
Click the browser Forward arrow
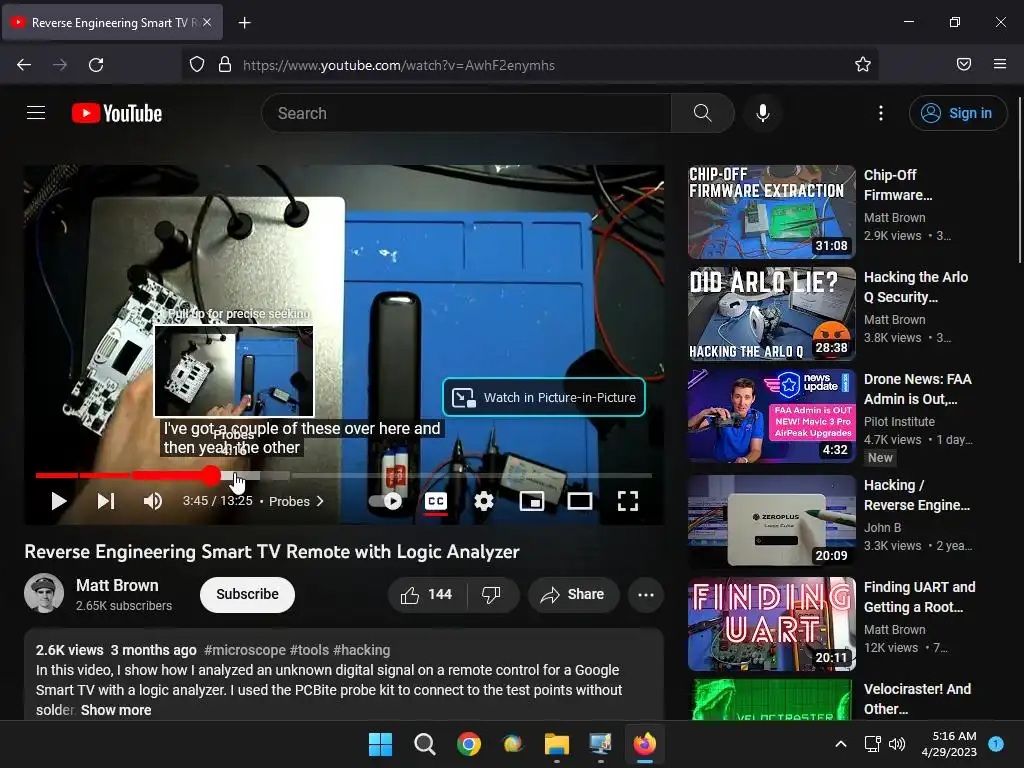(60, 65)
